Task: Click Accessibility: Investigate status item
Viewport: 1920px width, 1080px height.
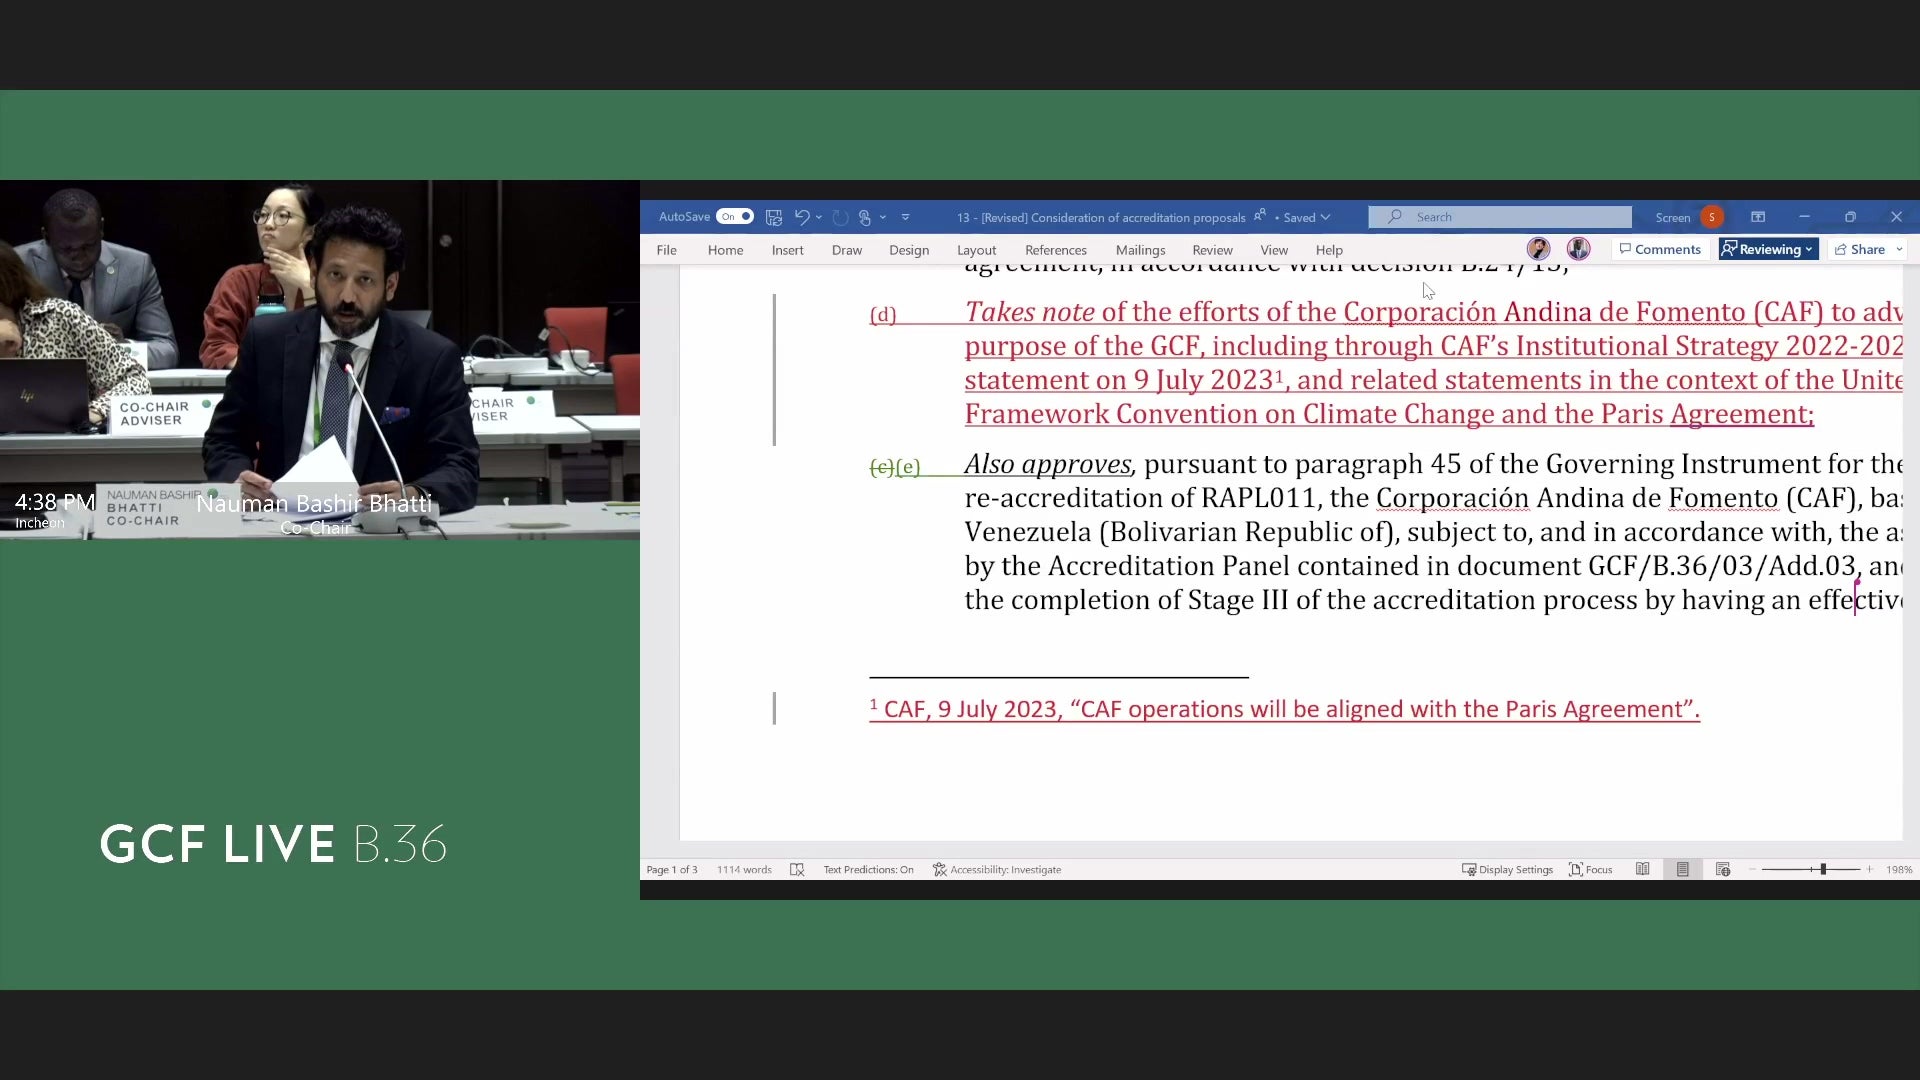Action: point(997,870)
